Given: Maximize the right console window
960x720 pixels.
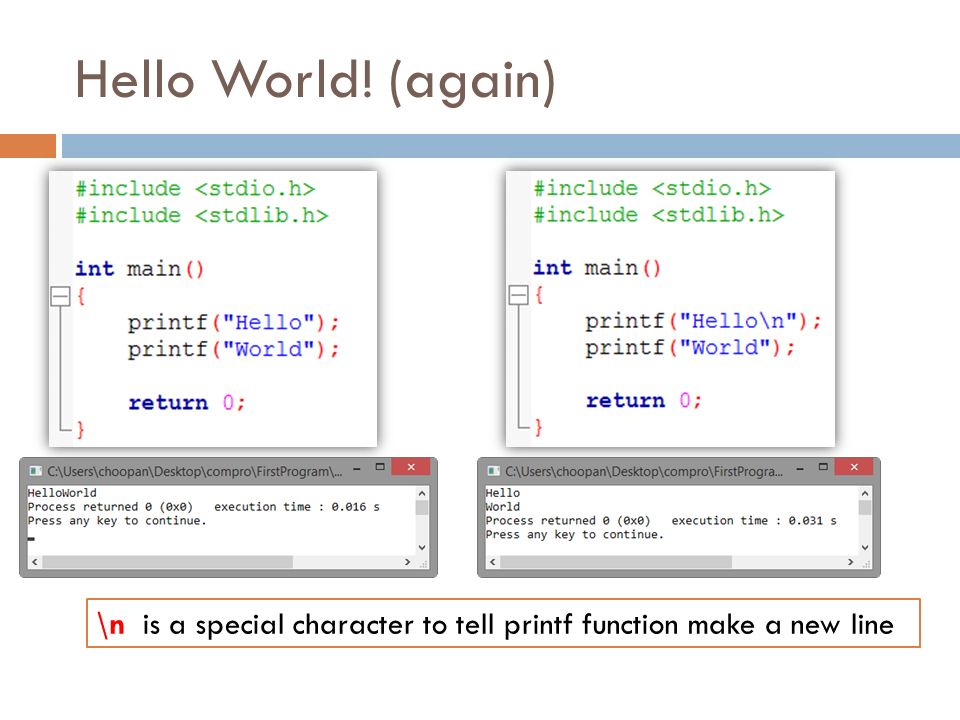Looking at the screenshot, I should (x=823, y=467).
